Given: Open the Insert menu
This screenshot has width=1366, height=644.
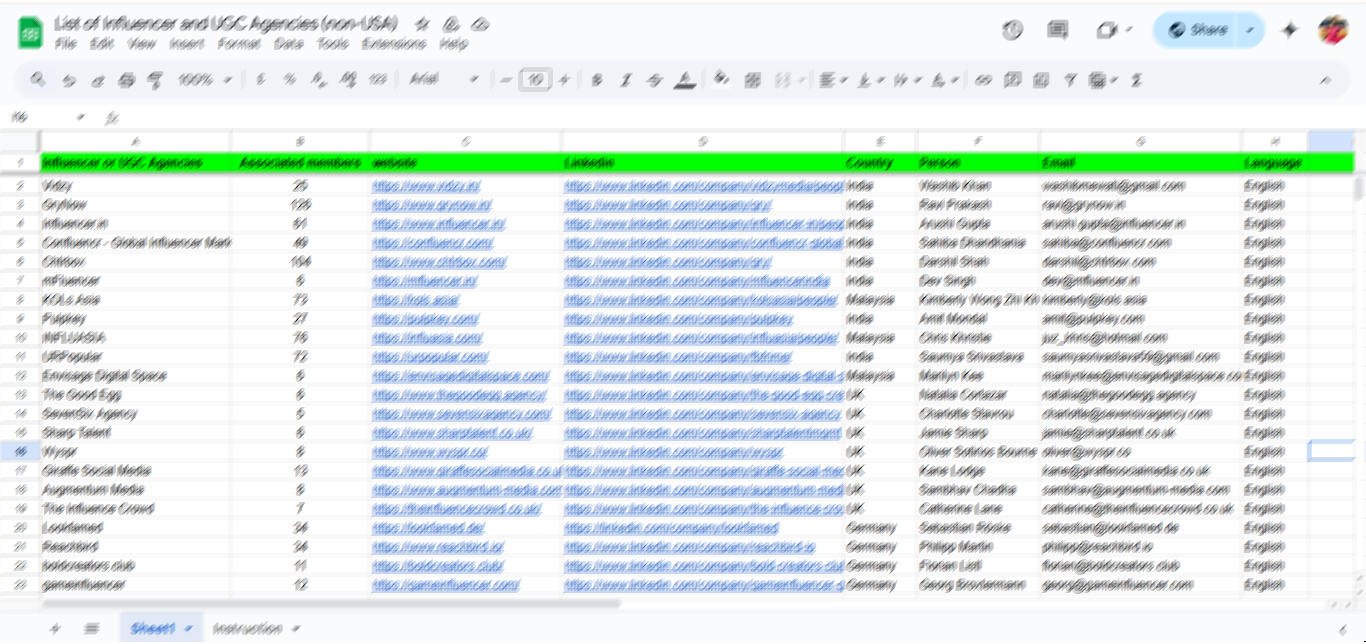Looking at the screenshot, I should point(186,44).
